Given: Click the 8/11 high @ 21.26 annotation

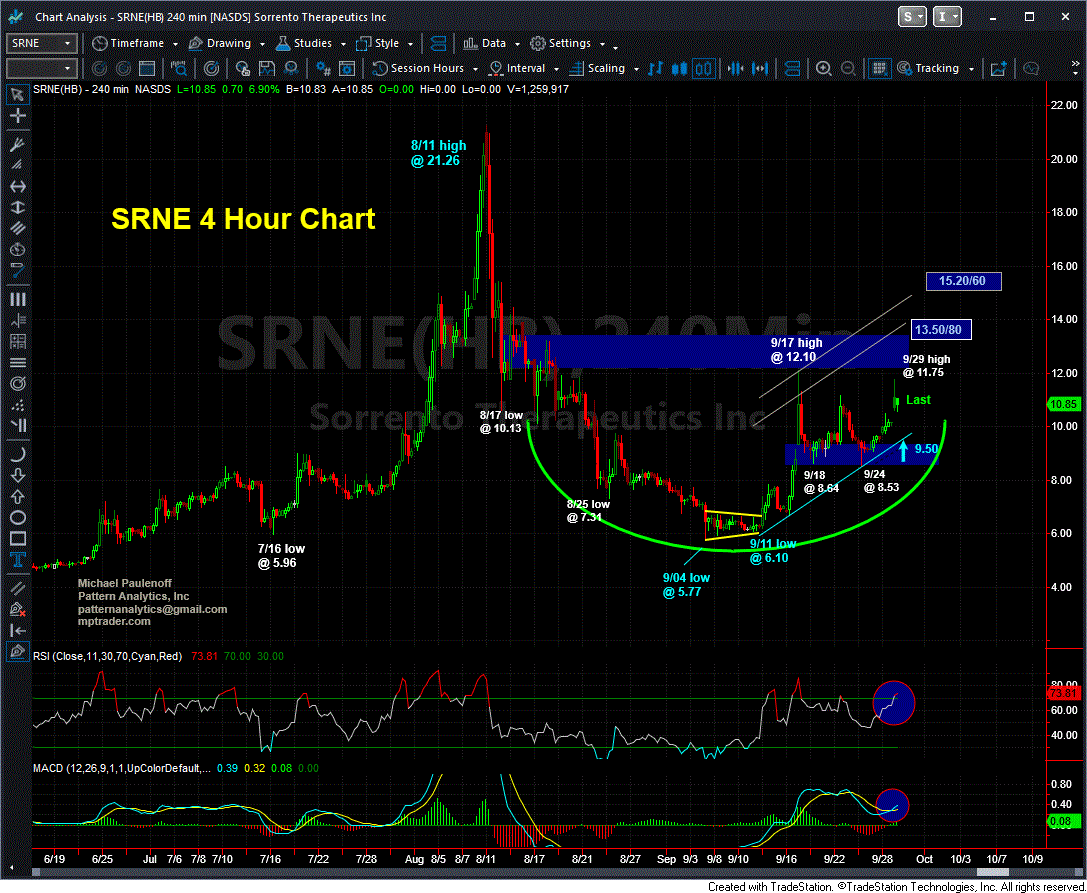Looking at the screenshot, I should (x=439, y=153).
